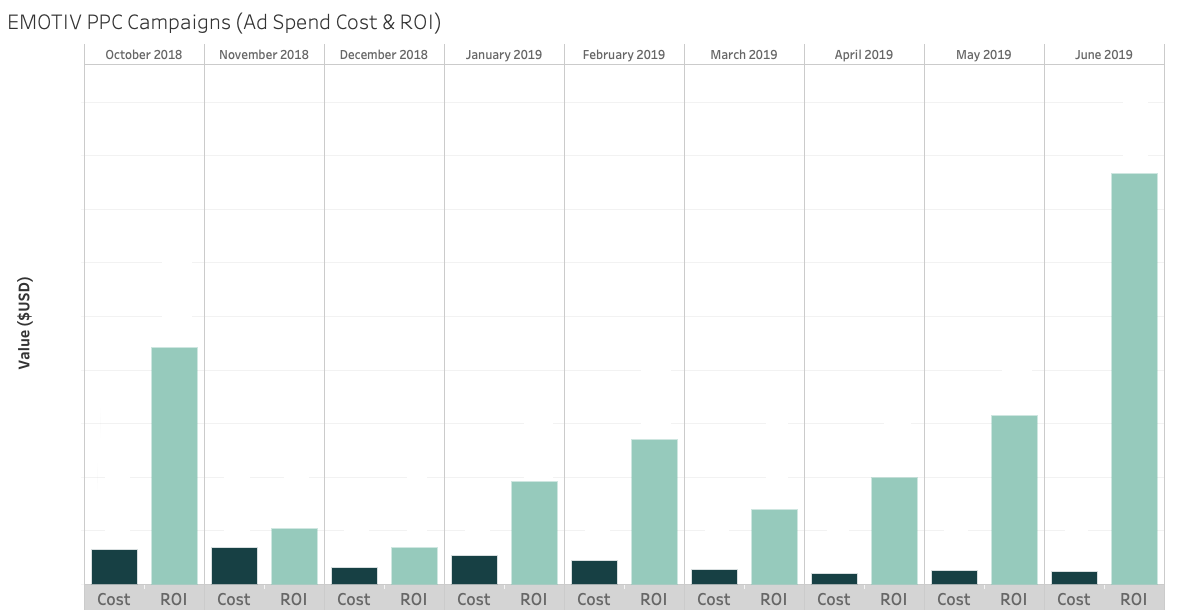The width and height of the screenshot is (1197, 610).
Task: Click the Cost label under October 2018
Action: click(x=114, y=599)
